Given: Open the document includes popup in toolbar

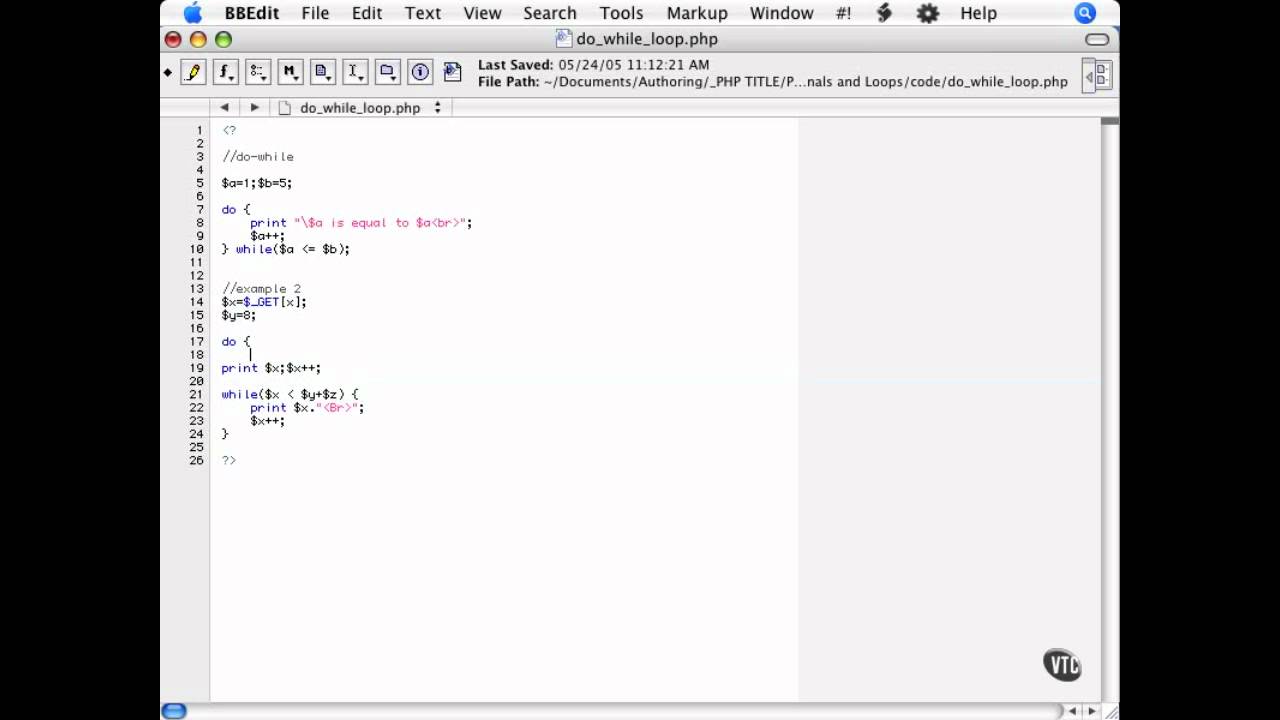Looking at the screenshot, I should coord(322,72).
